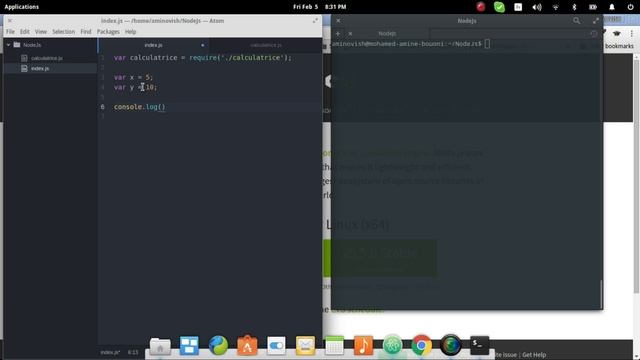Open the Selection menu in Atom
Image resolution: width=640 pixels, height=360 pixels.
(x=64, y=31)
